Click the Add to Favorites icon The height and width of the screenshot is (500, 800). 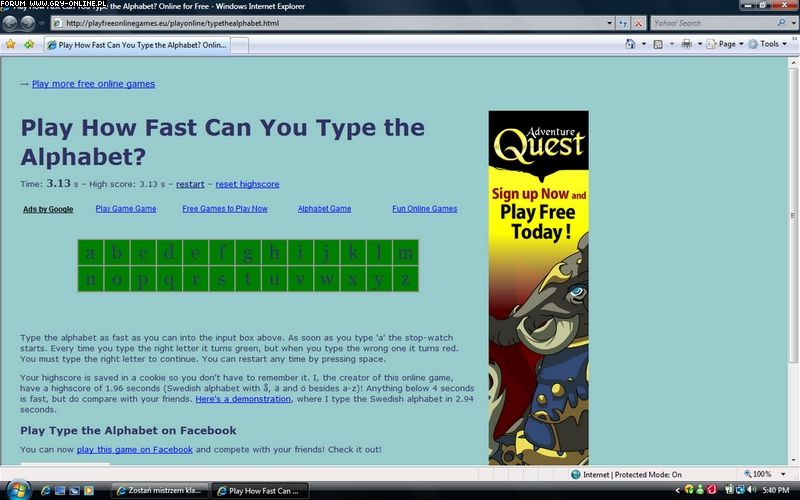click(29, 44)
